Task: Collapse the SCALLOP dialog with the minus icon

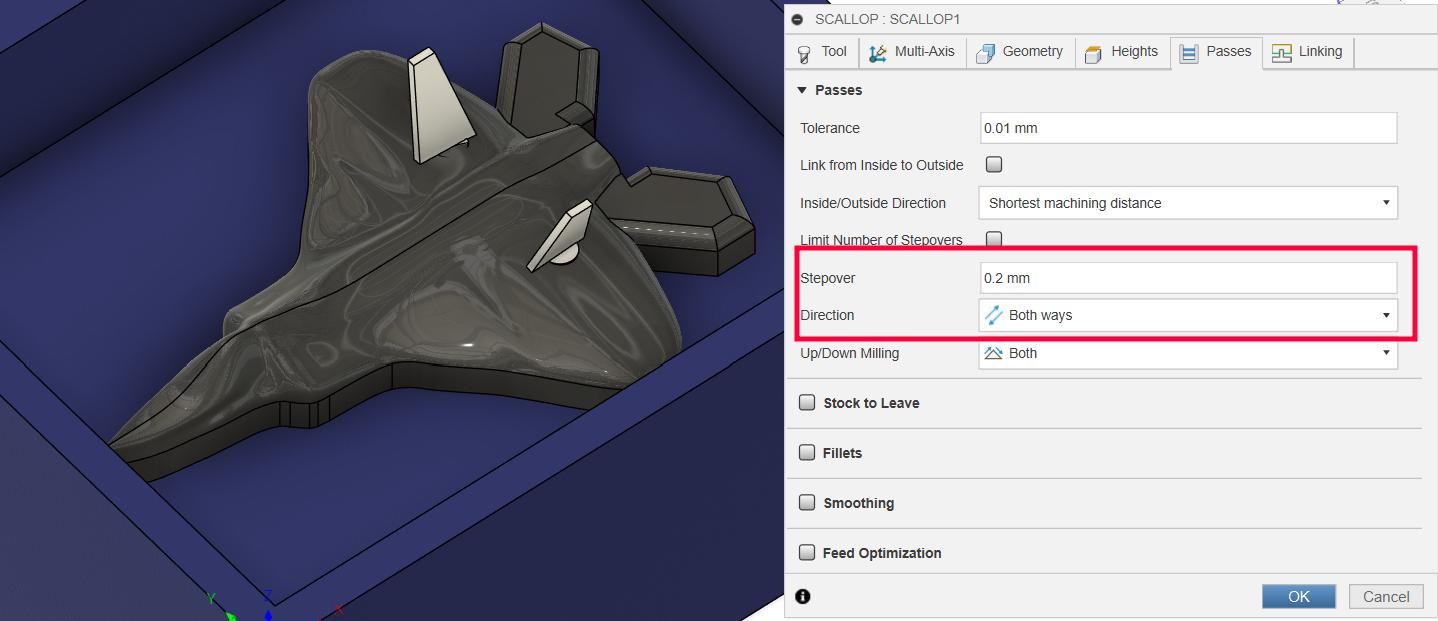Action: [797, 19]
